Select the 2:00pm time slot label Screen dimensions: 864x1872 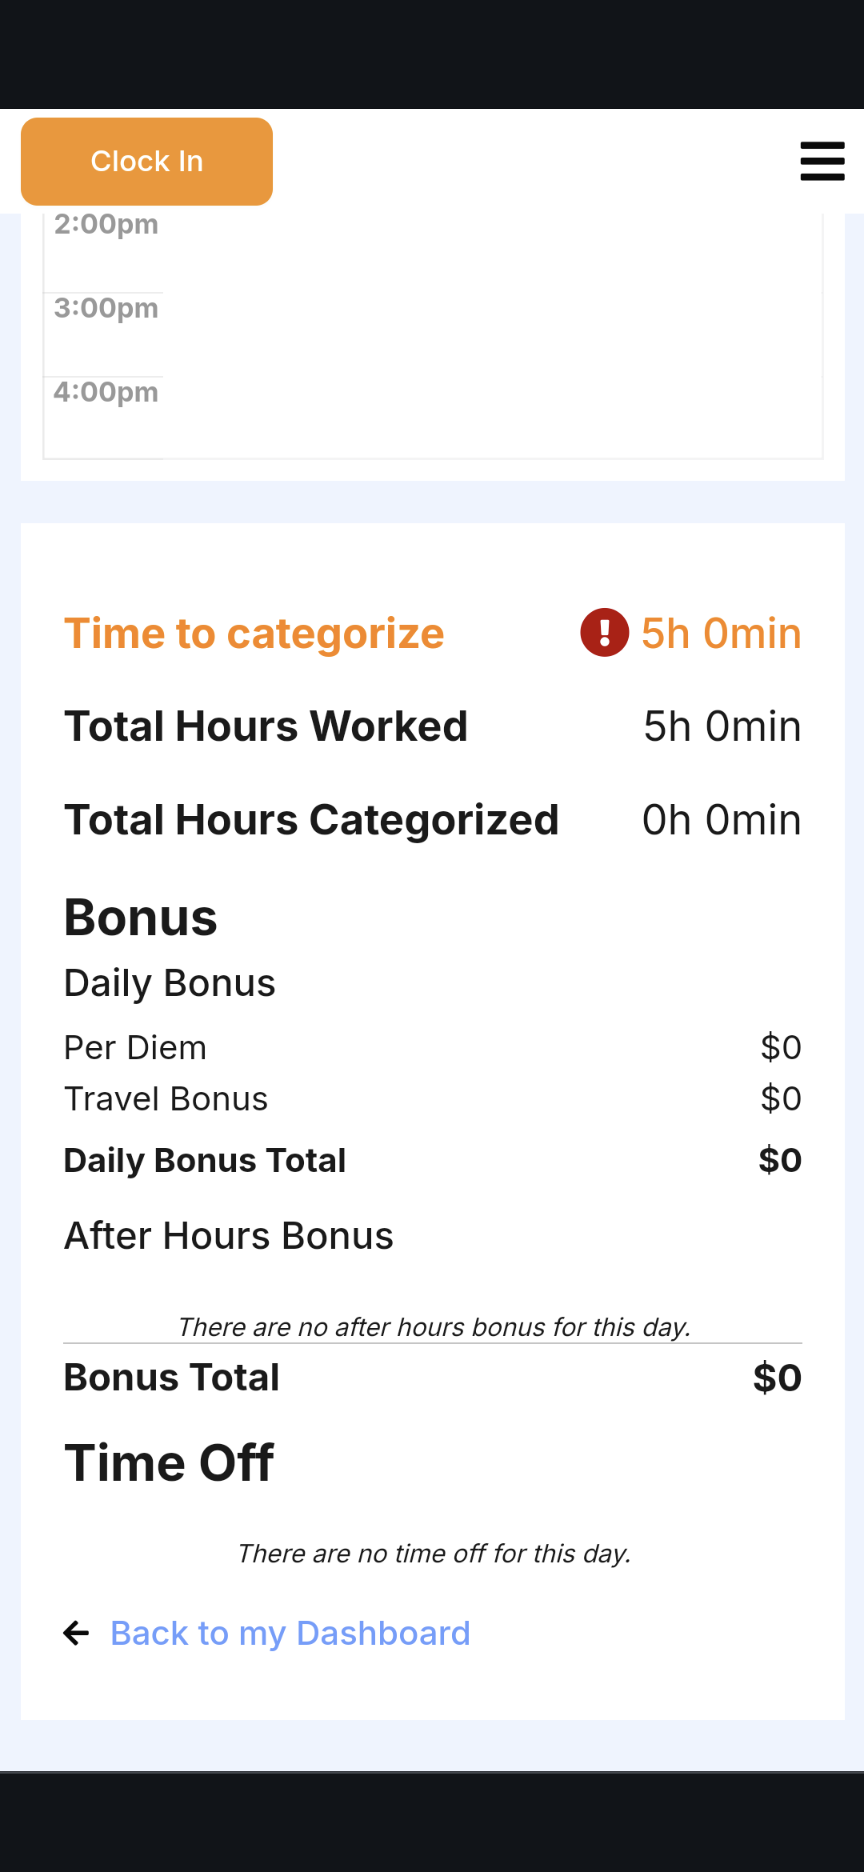point(106,224)
